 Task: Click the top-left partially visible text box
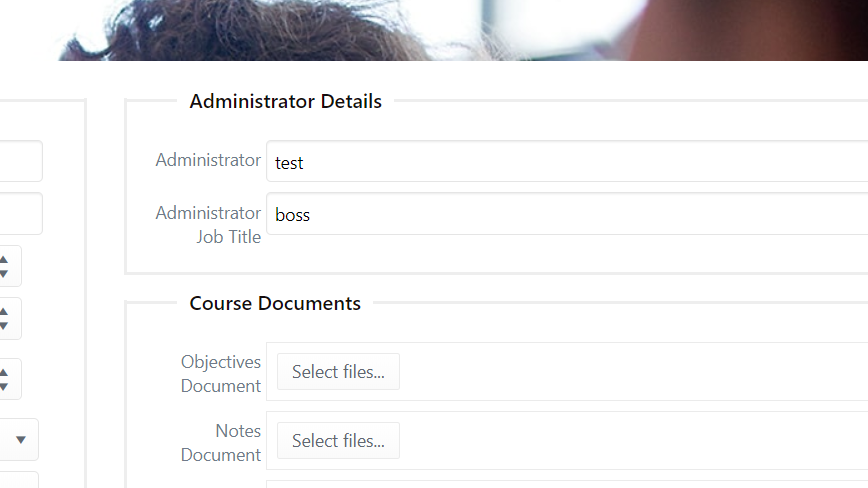coord(20,161)
